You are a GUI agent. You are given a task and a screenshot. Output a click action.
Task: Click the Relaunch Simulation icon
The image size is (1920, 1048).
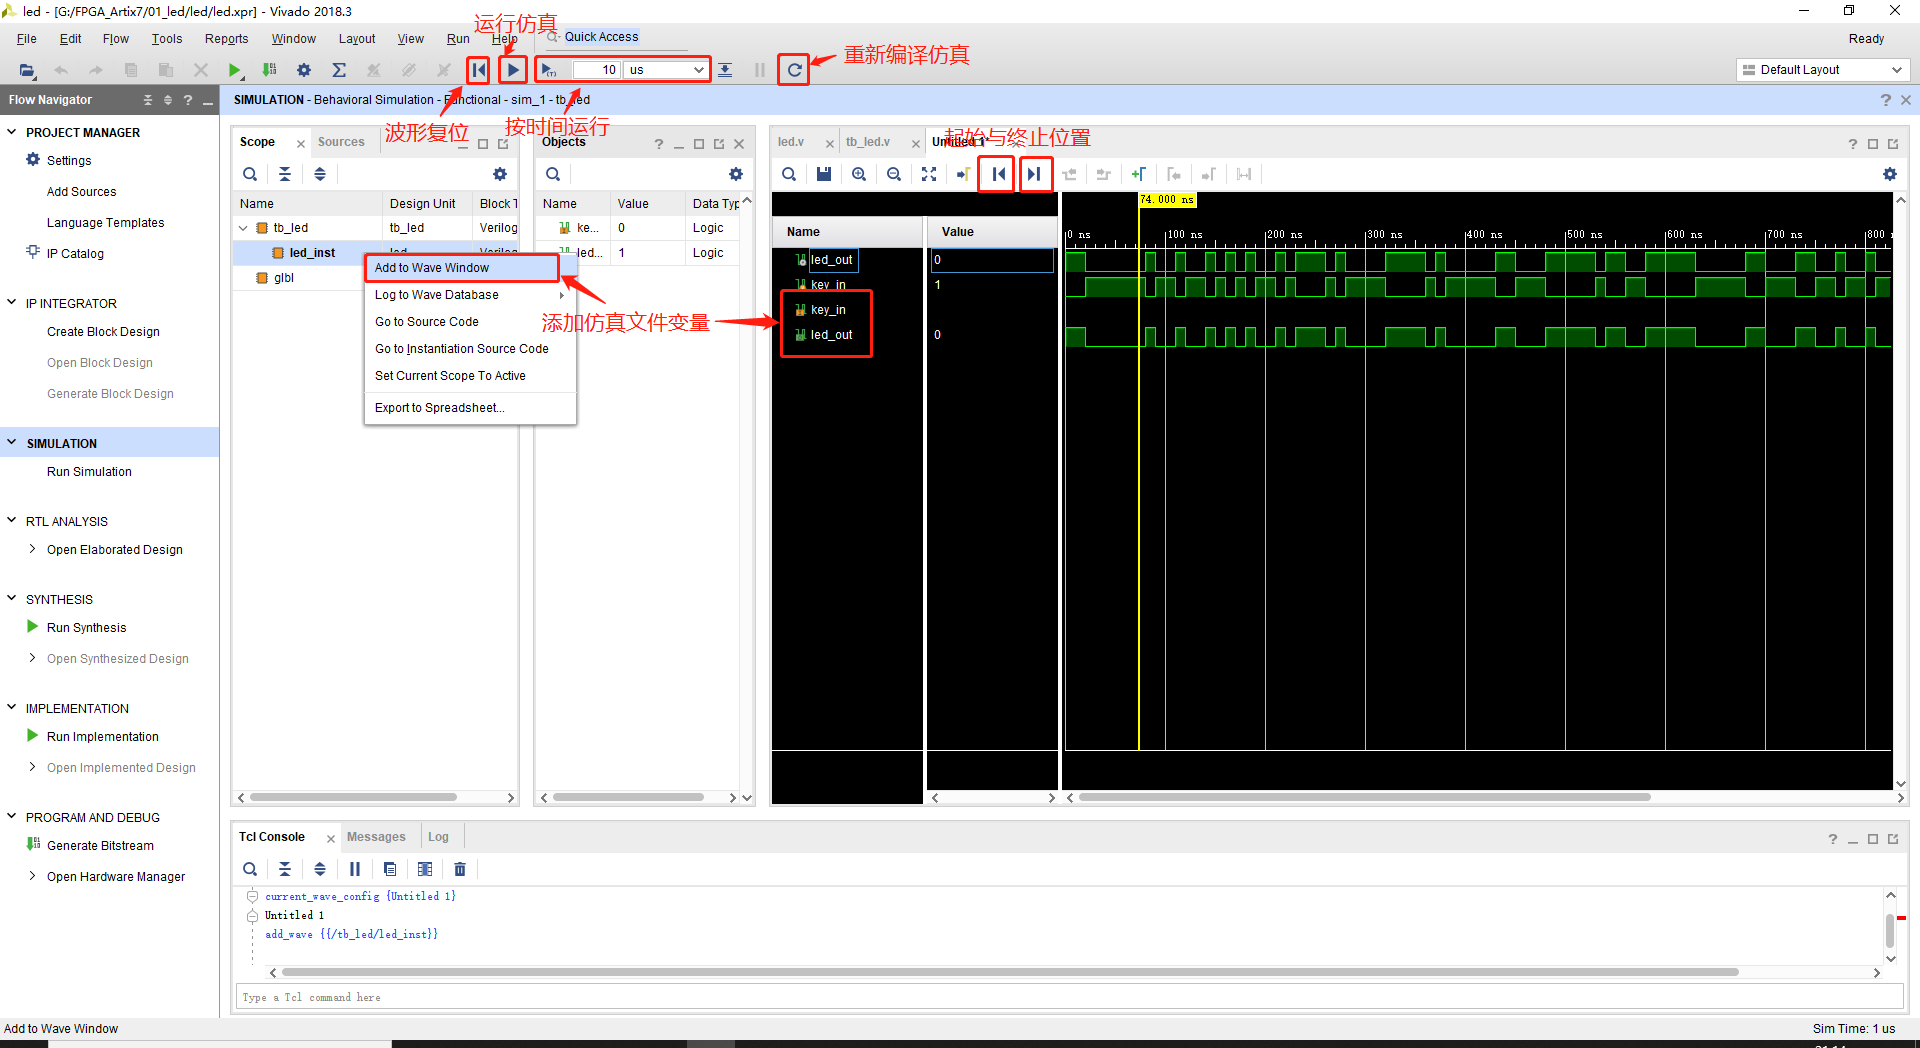(x=792, y=69)
